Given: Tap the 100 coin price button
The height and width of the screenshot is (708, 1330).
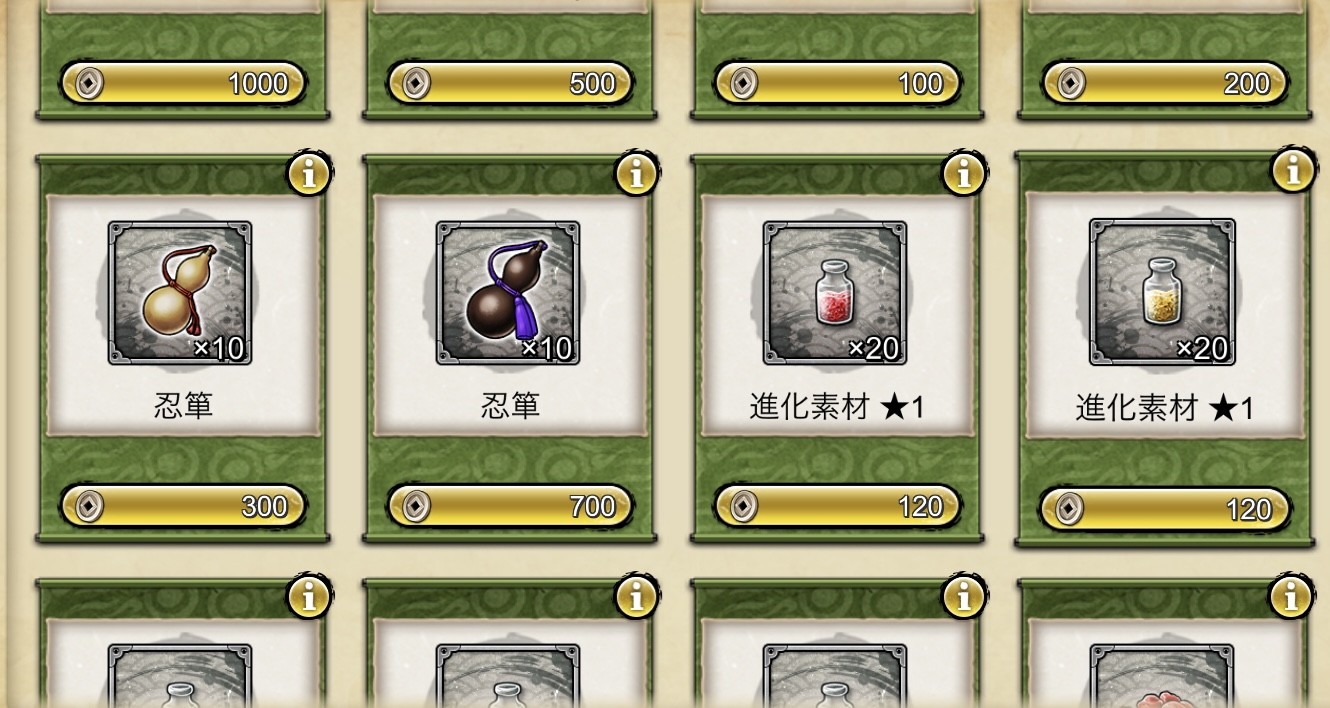Looking at the screenshot, I should [838, 83].
